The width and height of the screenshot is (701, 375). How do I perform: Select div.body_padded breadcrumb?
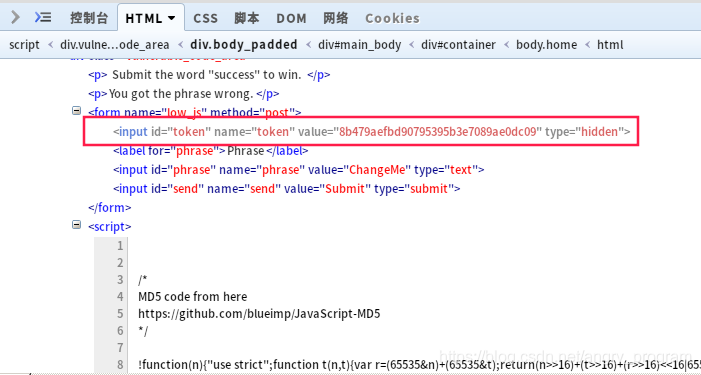point(244,45)
